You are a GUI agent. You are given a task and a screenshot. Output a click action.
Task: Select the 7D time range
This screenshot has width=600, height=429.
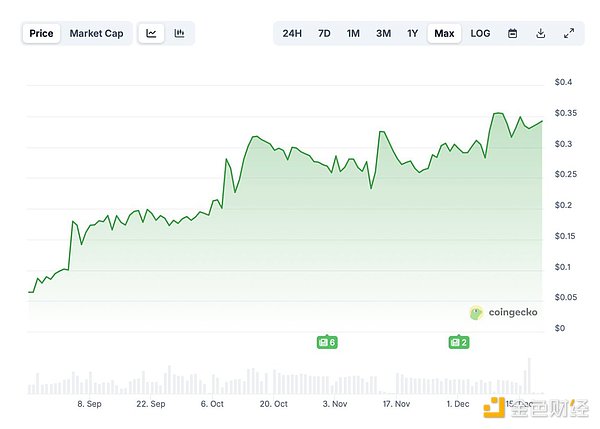pos(324,33)
